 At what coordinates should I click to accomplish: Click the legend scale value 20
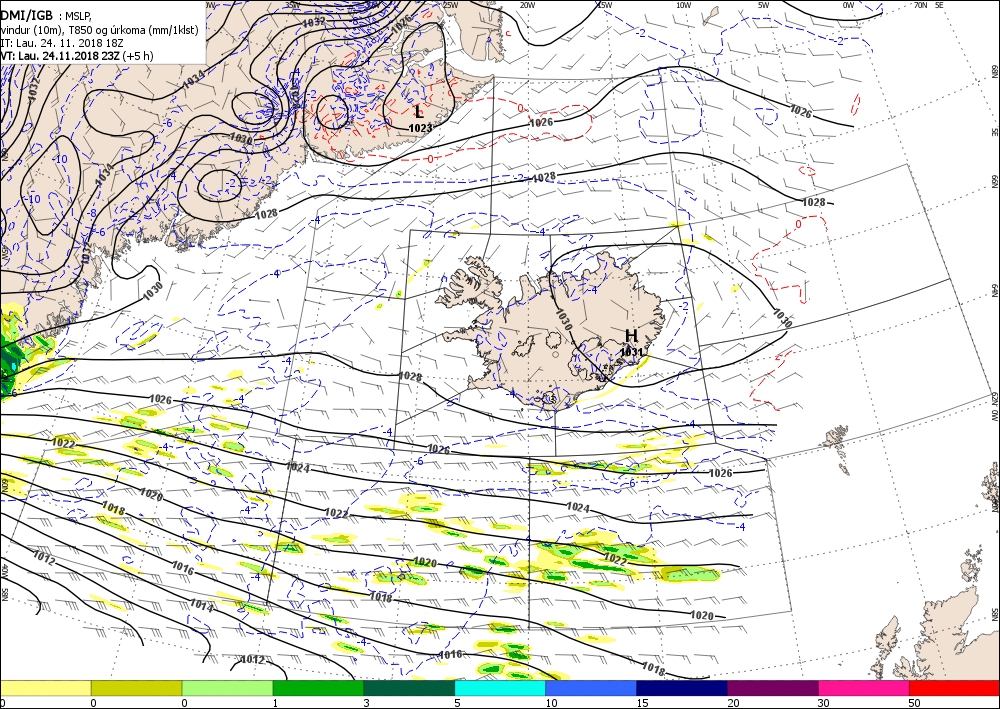(x=733, y=703)
